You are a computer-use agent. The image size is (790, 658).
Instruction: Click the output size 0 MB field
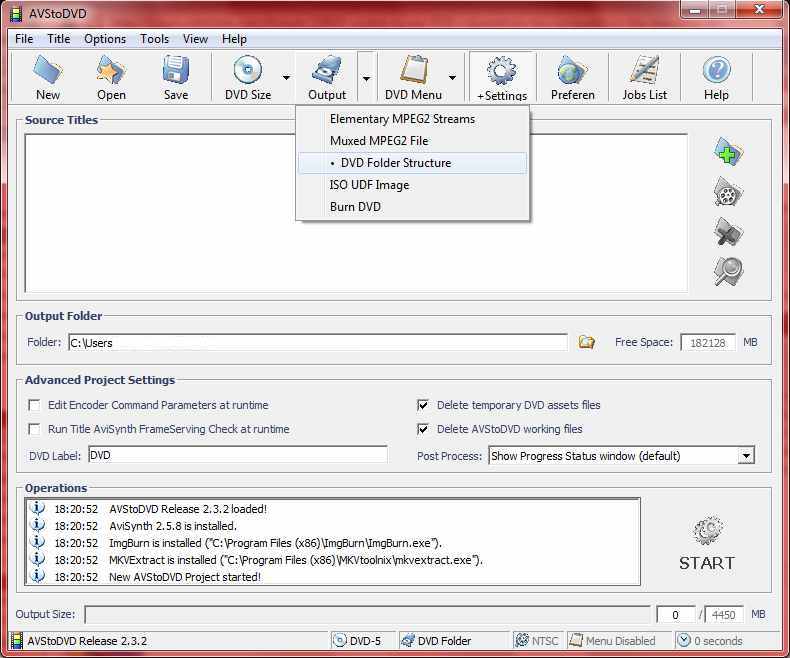point(675,615)
